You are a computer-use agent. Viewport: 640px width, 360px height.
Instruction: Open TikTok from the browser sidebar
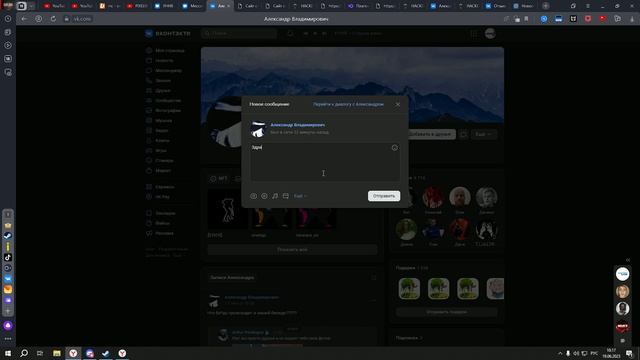coord(8,257)
